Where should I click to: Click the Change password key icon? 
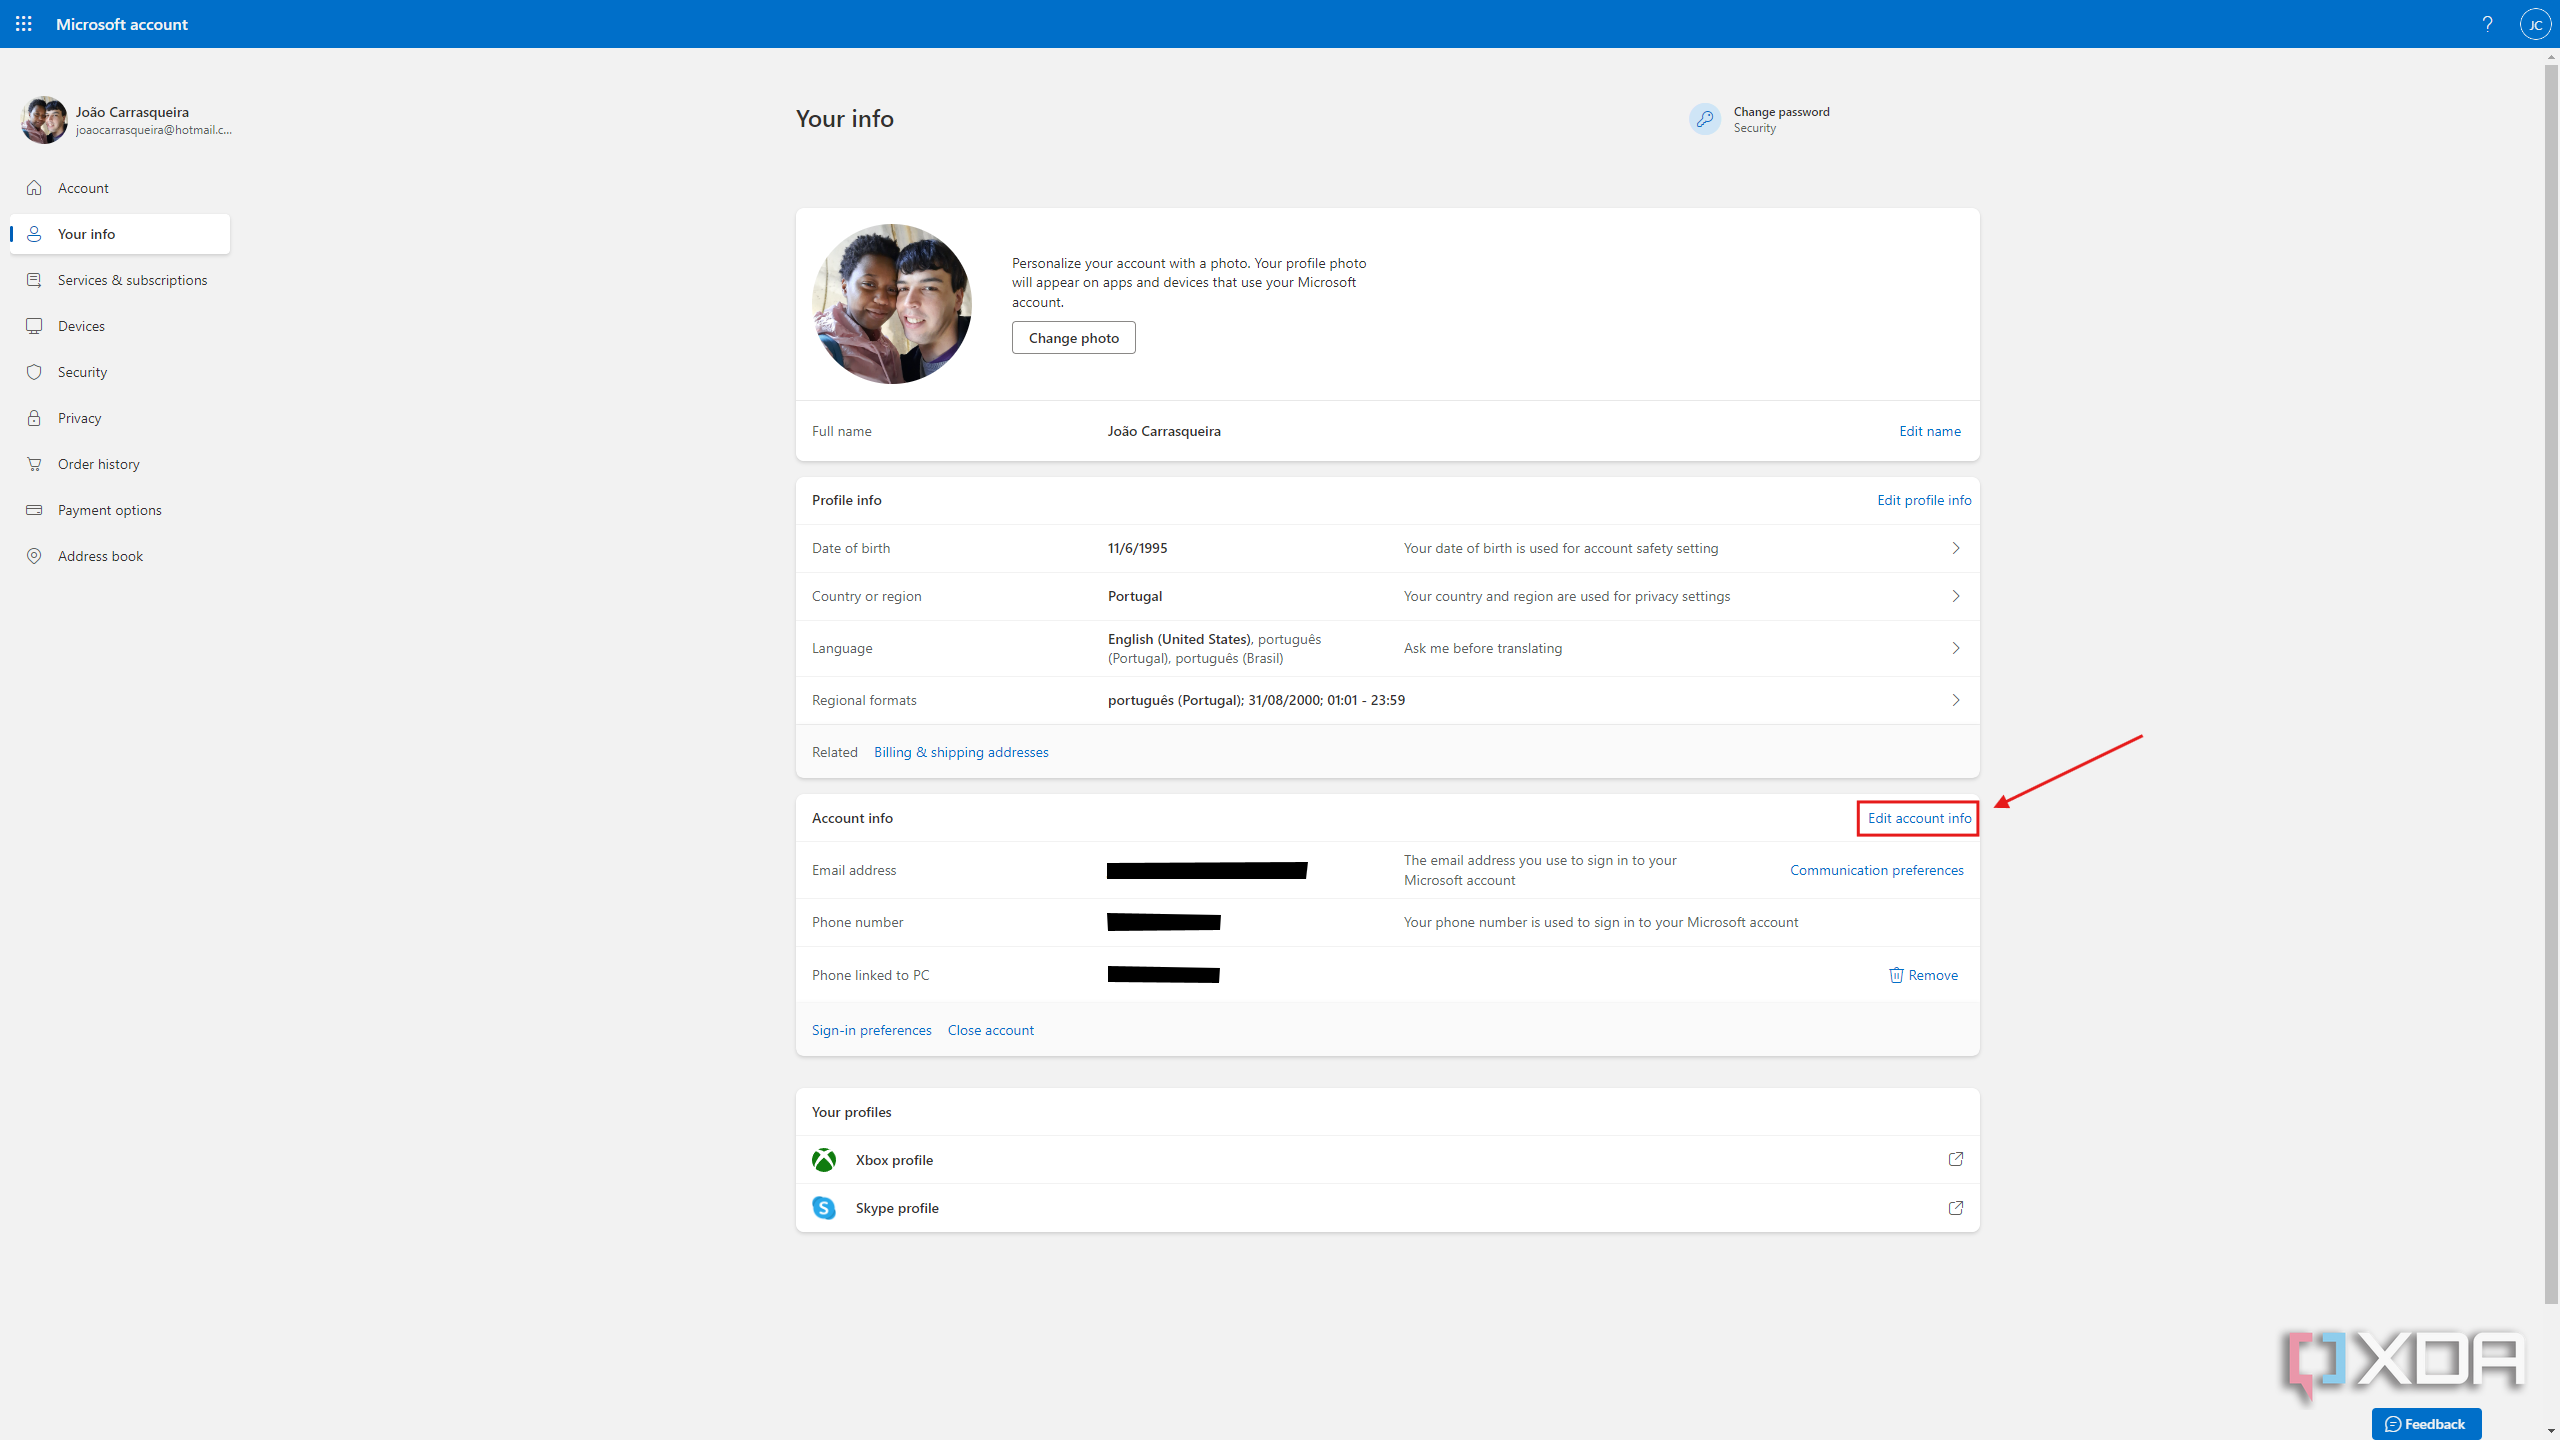[x=1704, y=119]
